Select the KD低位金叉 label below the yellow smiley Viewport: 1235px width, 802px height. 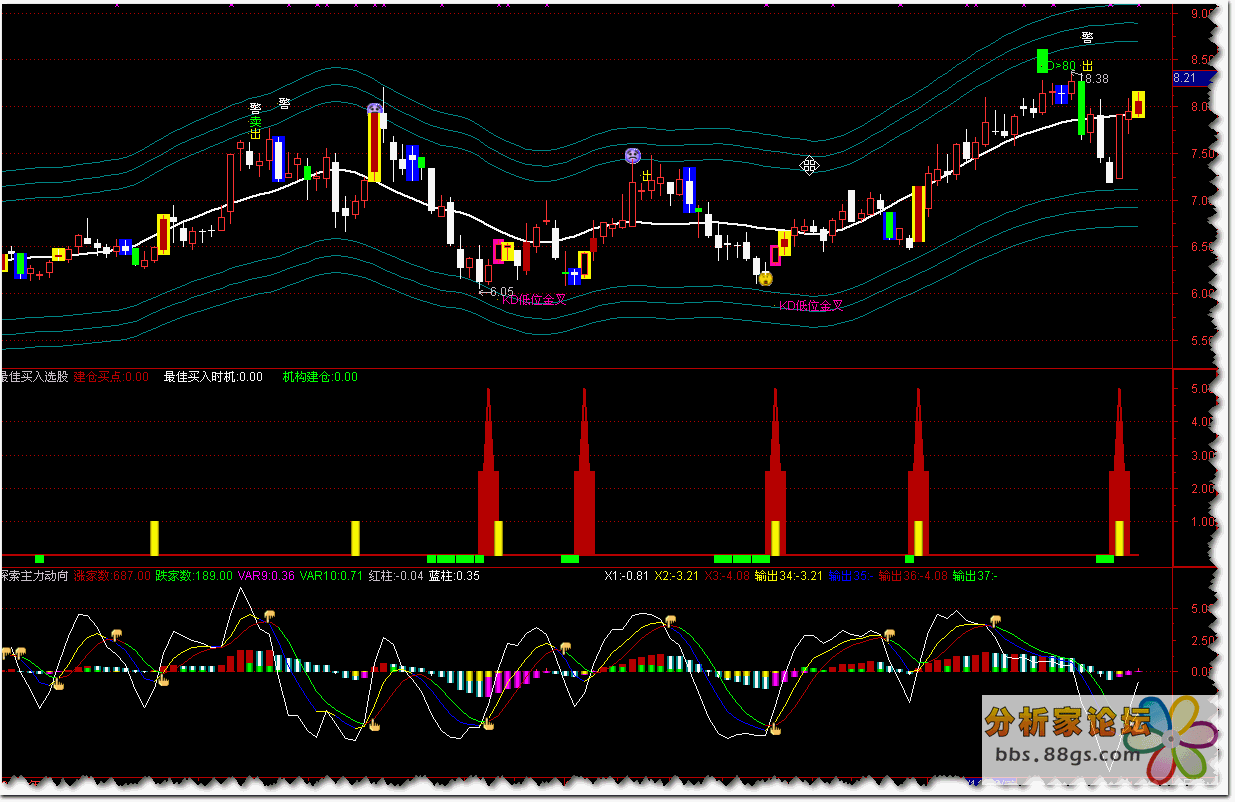(x=812, y=306)
